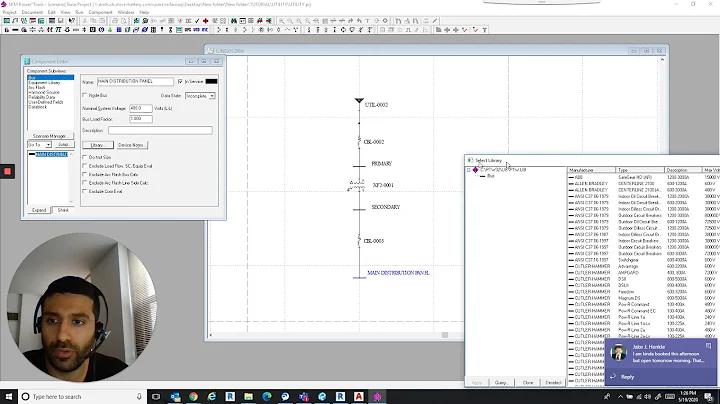The width and height of the screenshot is (720, 404).
Task: Open Google Chrome from the taskbar
Action: (x=193, y=396)
